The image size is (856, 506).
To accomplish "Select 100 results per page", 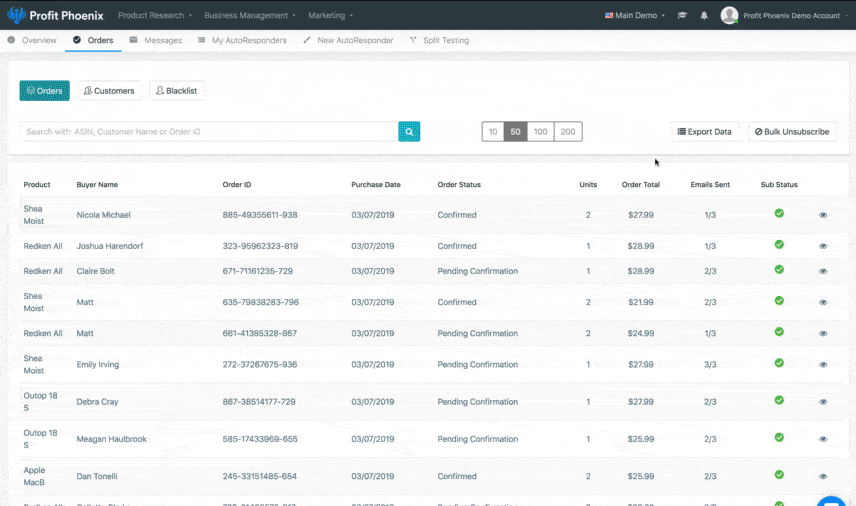I will click(x=540, y=132).
